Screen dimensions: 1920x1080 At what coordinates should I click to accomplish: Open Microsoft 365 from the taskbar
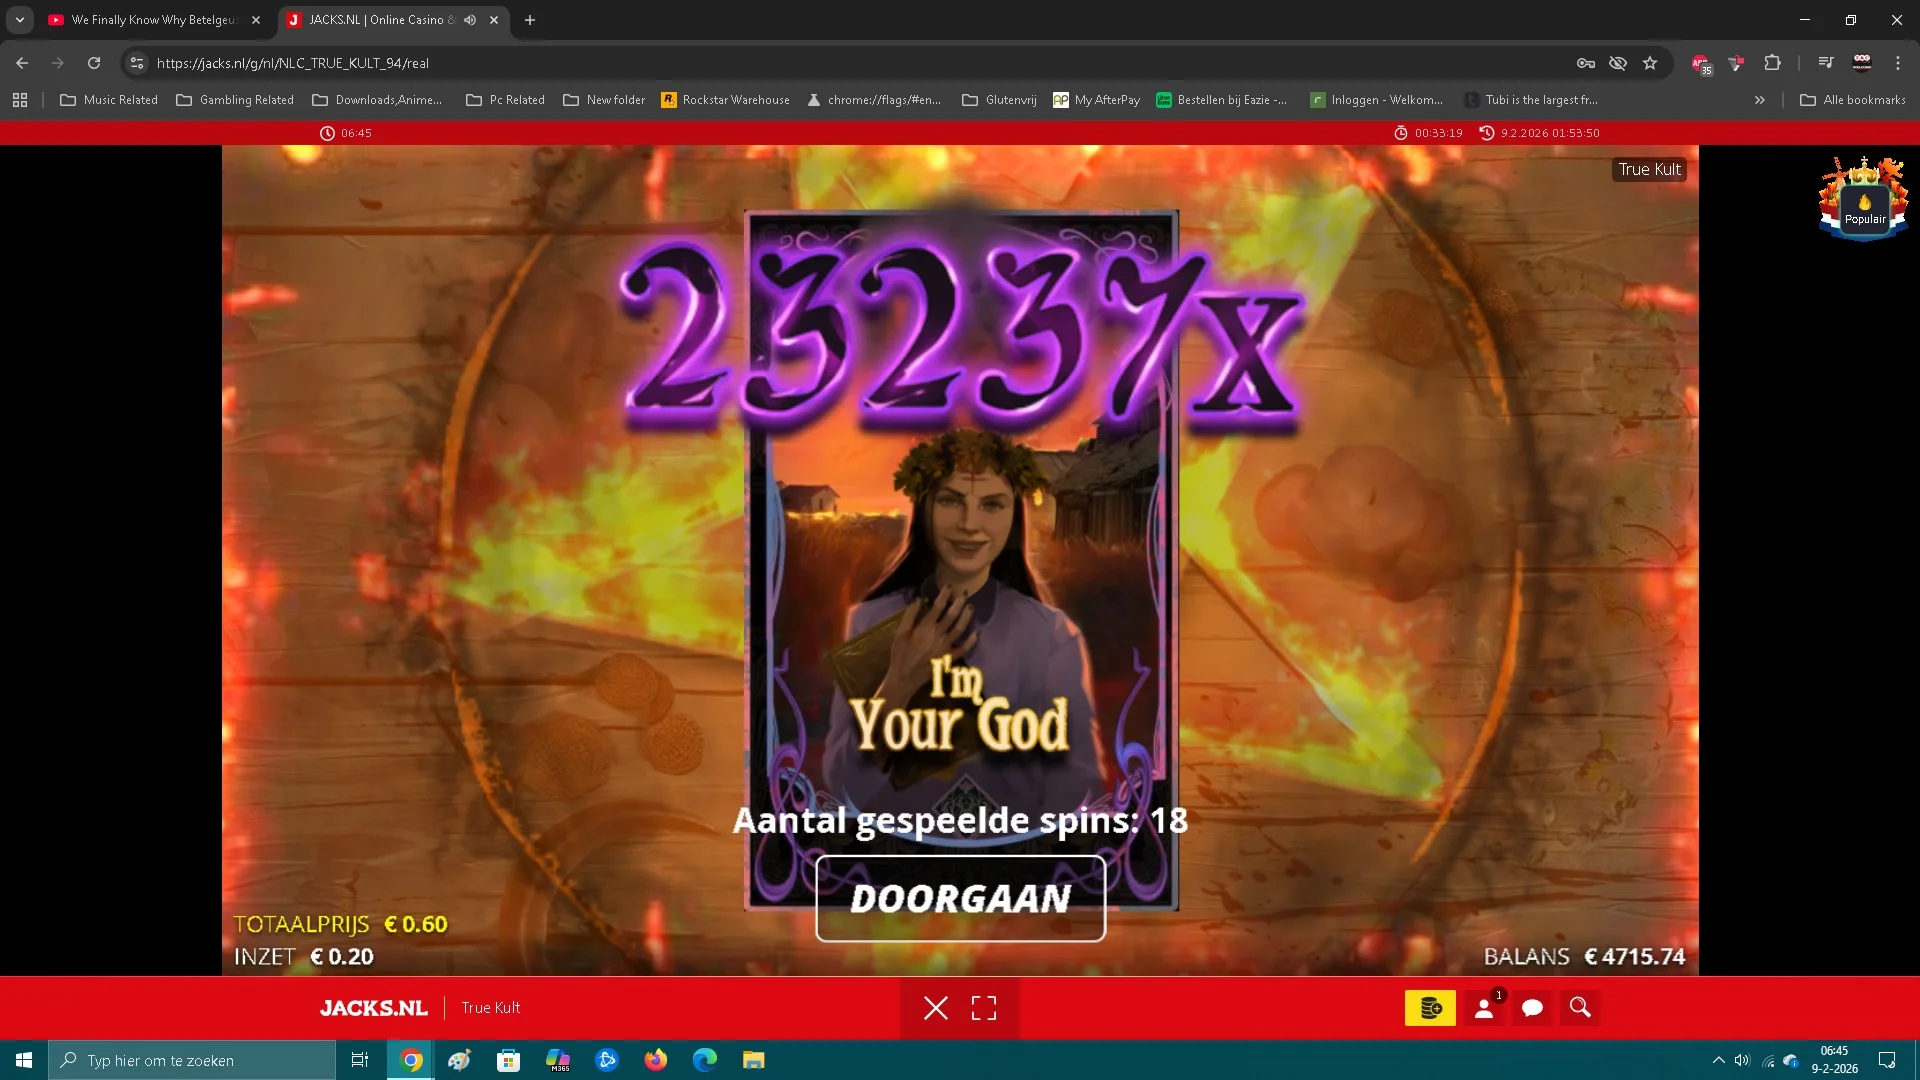558,1060
